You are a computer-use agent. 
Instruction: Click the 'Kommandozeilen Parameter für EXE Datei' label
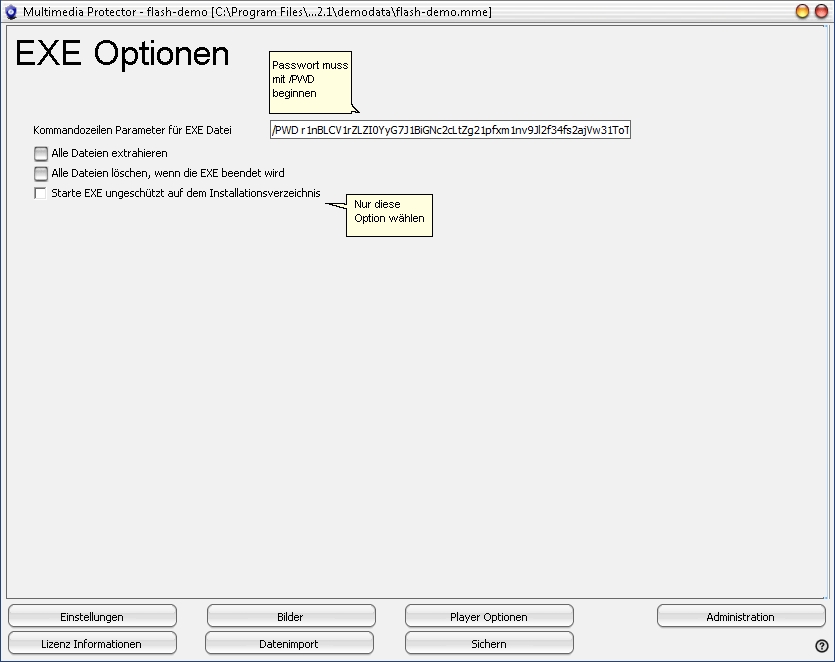pos(132,131)
